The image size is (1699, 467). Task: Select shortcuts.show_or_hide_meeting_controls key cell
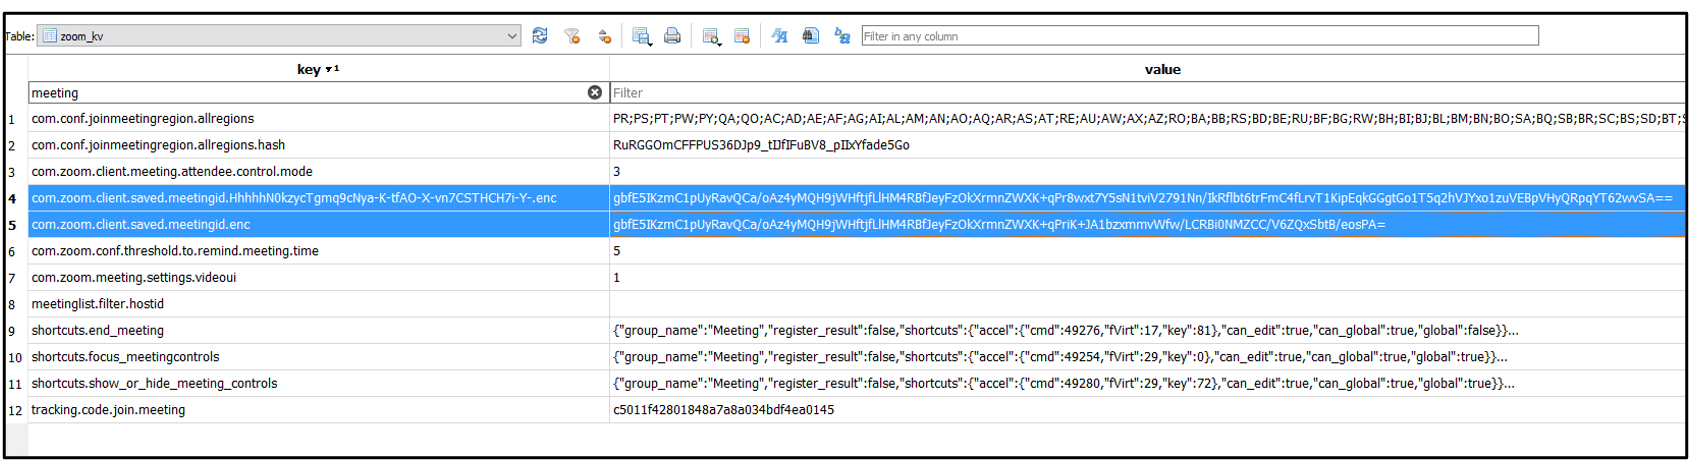click(x=318, y=384)
